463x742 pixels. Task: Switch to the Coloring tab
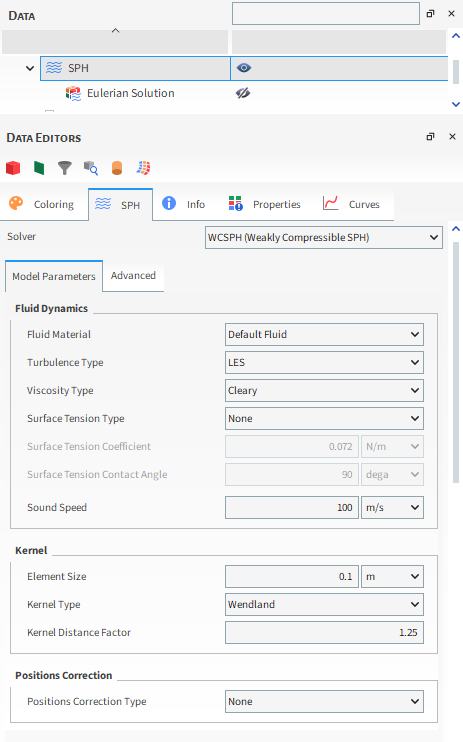(x=42, y=204)
